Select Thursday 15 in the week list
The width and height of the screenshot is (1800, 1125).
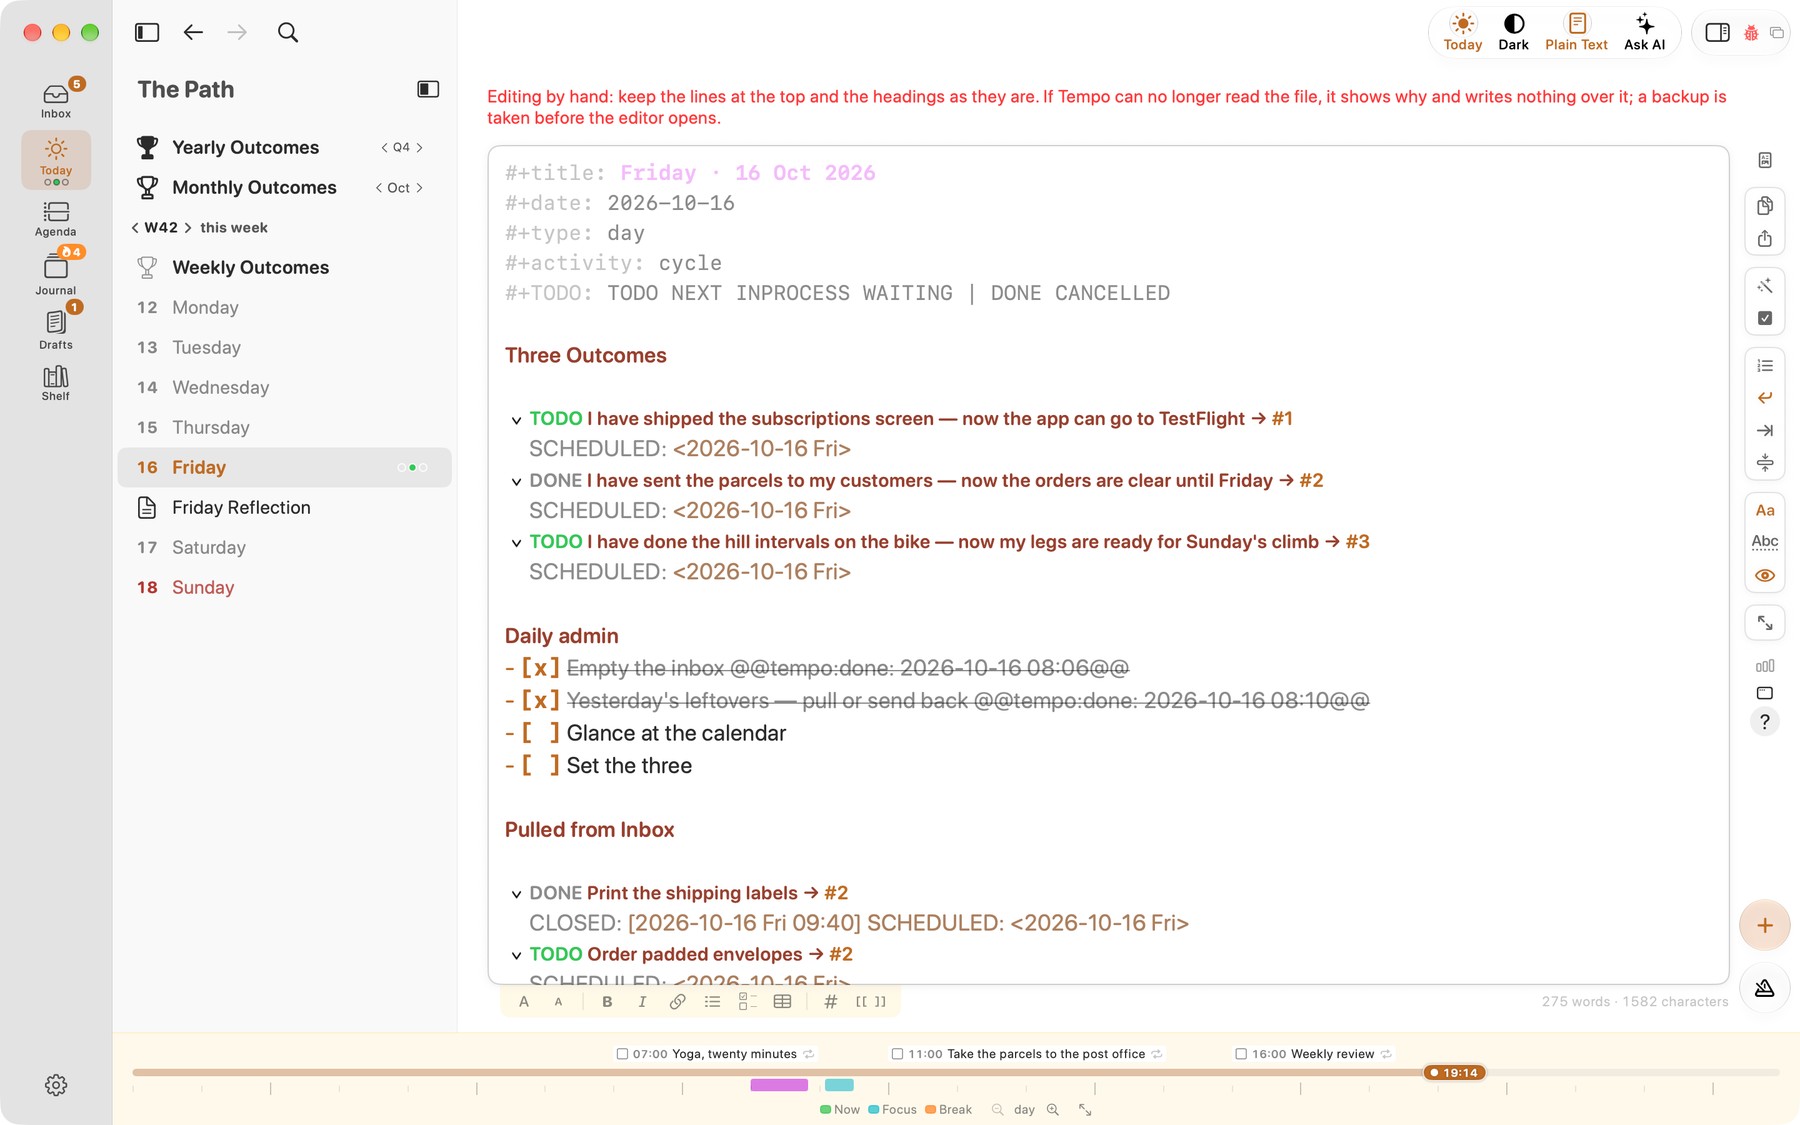[x=285, y=427]
